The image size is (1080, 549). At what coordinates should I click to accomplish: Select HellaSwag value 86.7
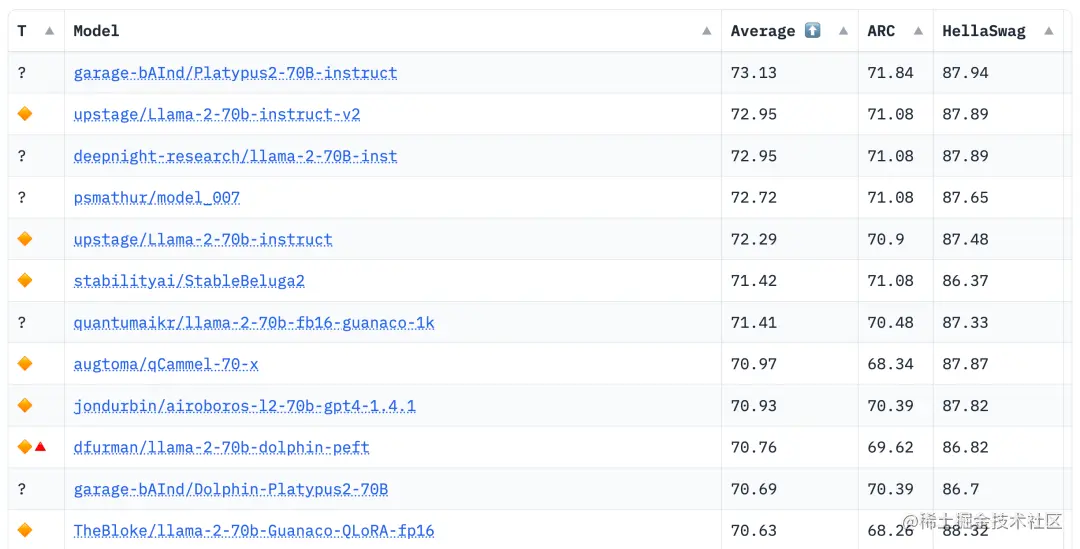[x=961, y=490]
